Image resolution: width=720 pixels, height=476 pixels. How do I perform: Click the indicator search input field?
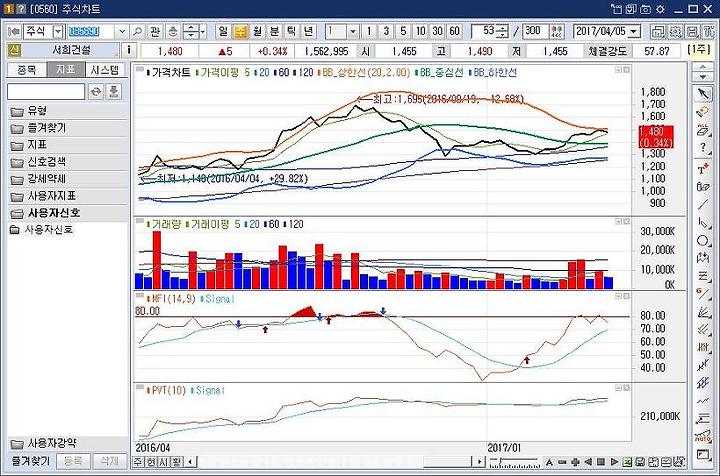46,91
